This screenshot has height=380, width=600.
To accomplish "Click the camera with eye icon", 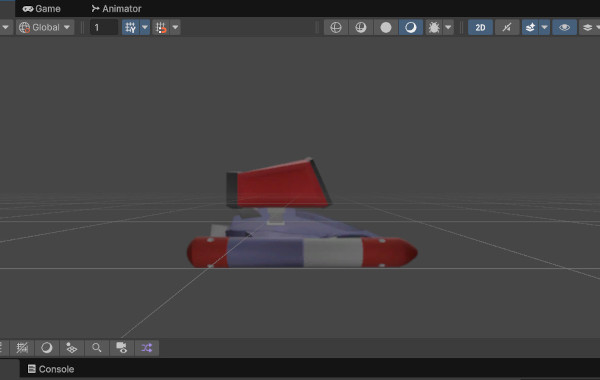I will [x=122, y=348].
